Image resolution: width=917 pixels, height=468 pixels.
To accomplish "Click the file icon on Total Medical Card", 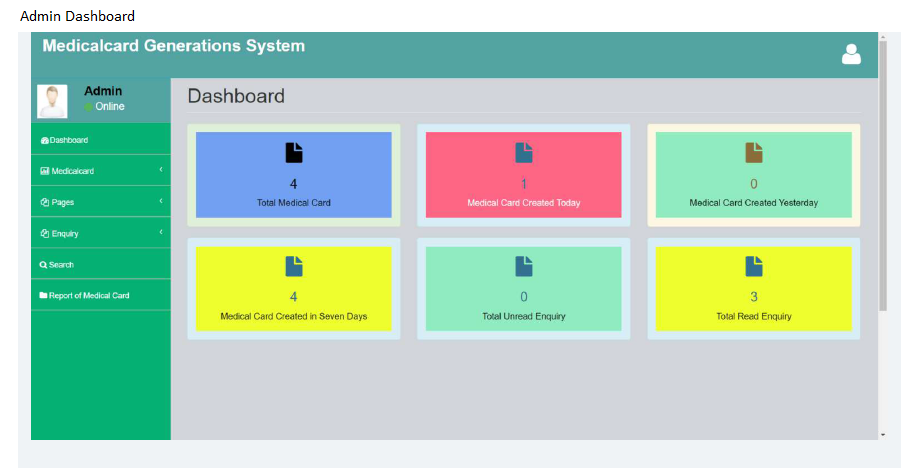I will point(294,153).
